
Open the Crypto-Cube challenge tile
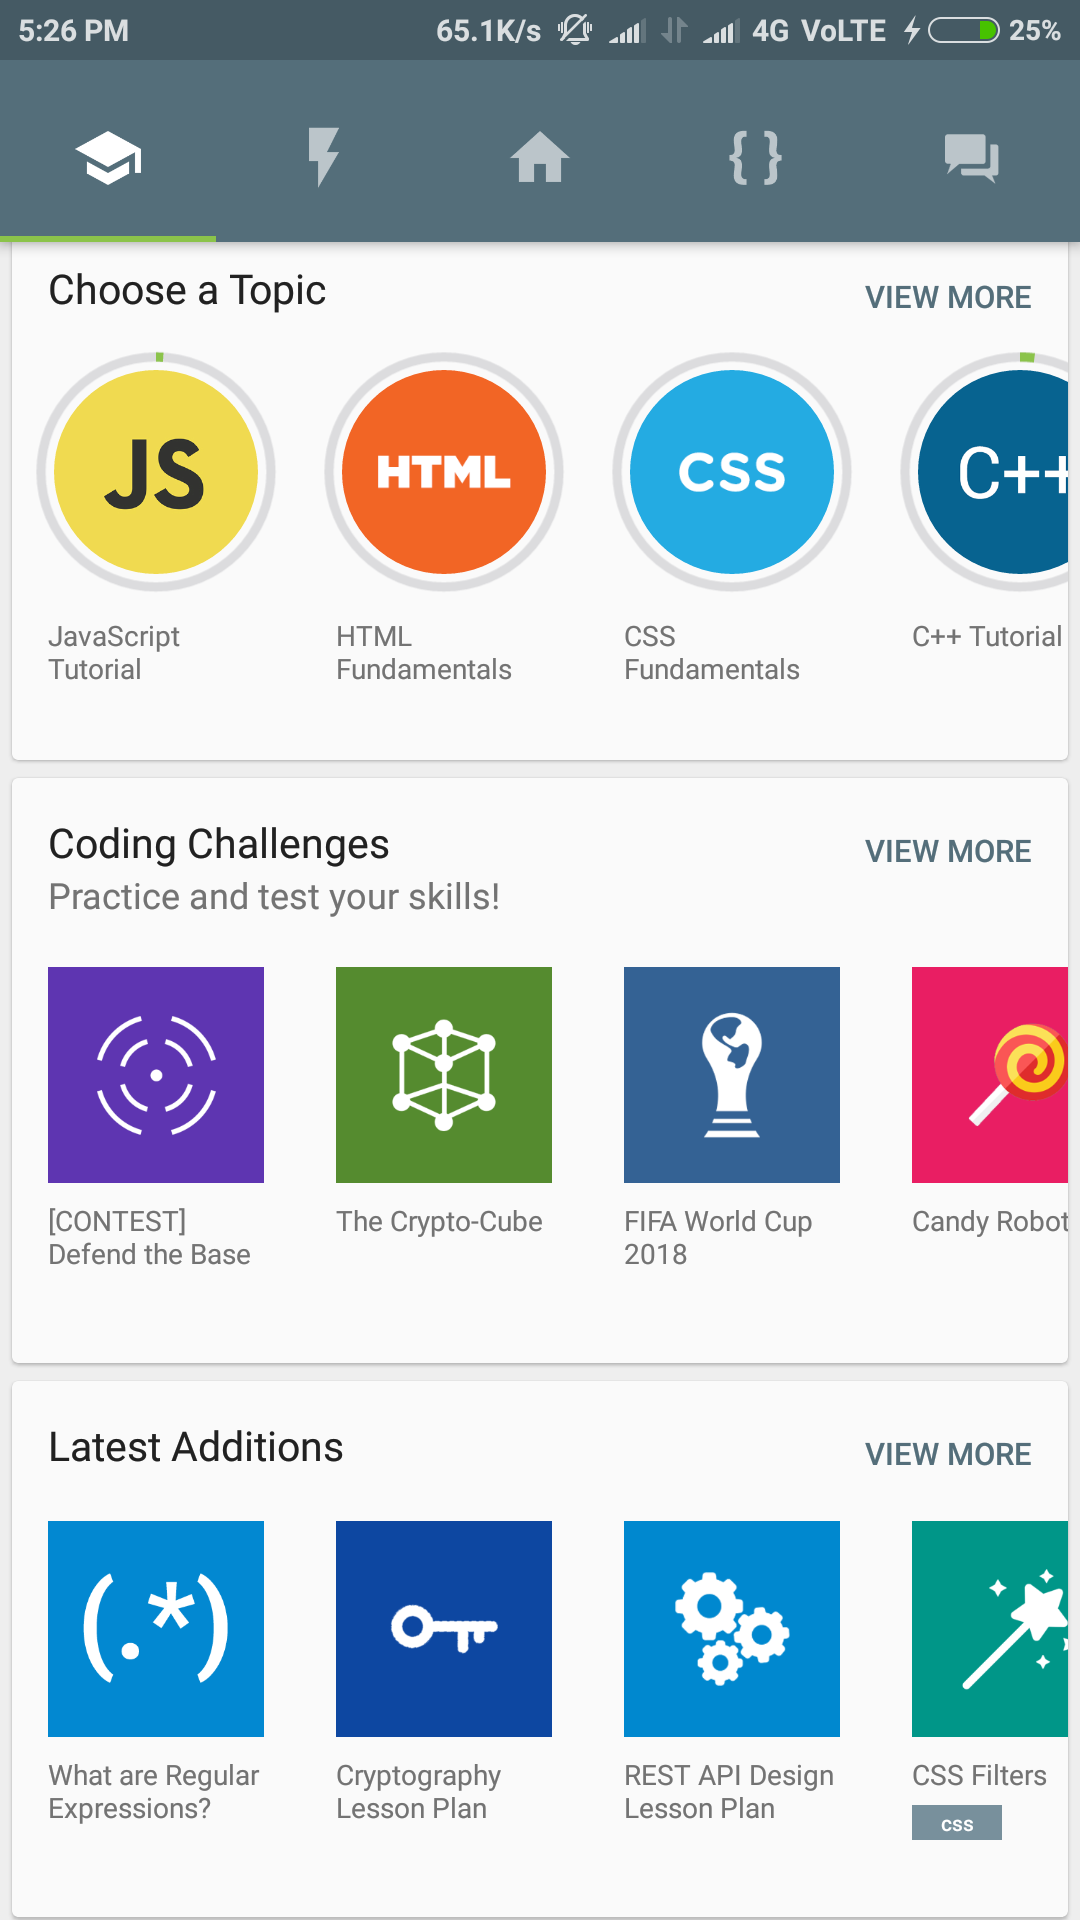click(444, 1075)
